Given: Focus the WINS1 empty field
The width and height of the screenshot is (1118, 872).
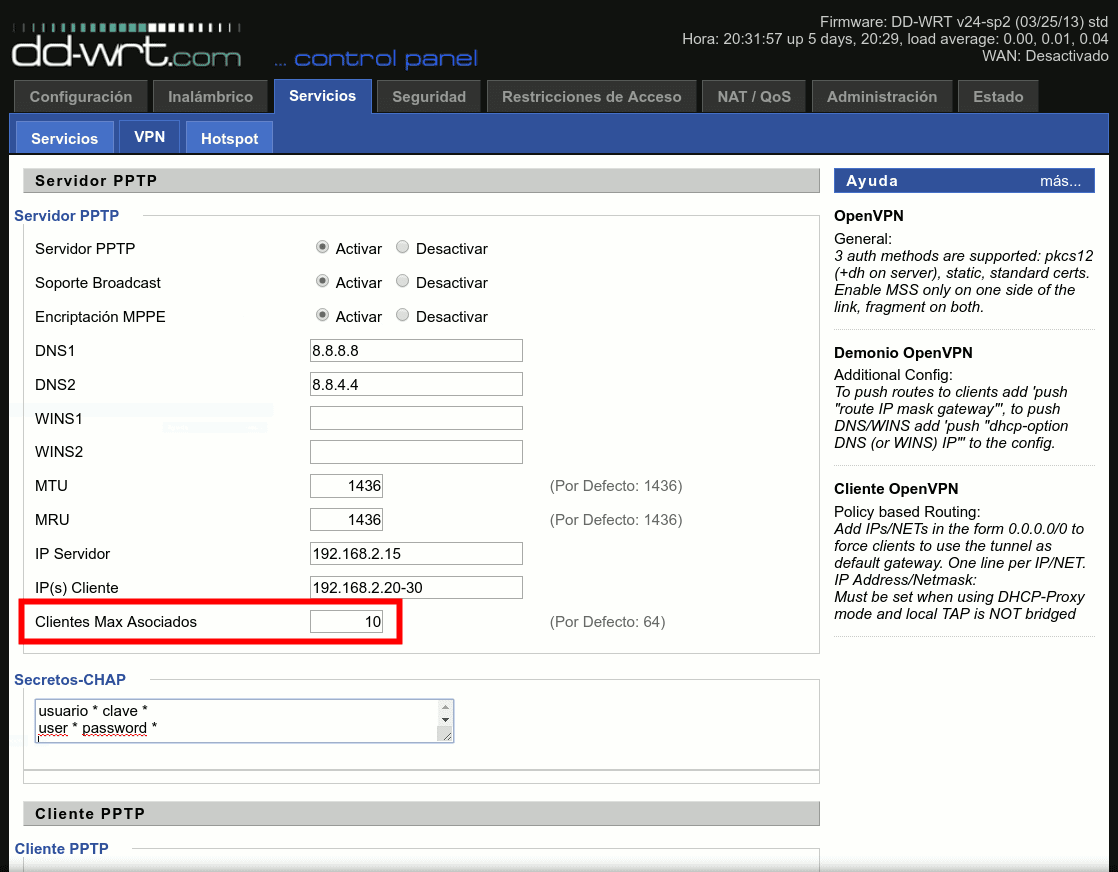Looking at the screenshot, I should coord(416,418).
